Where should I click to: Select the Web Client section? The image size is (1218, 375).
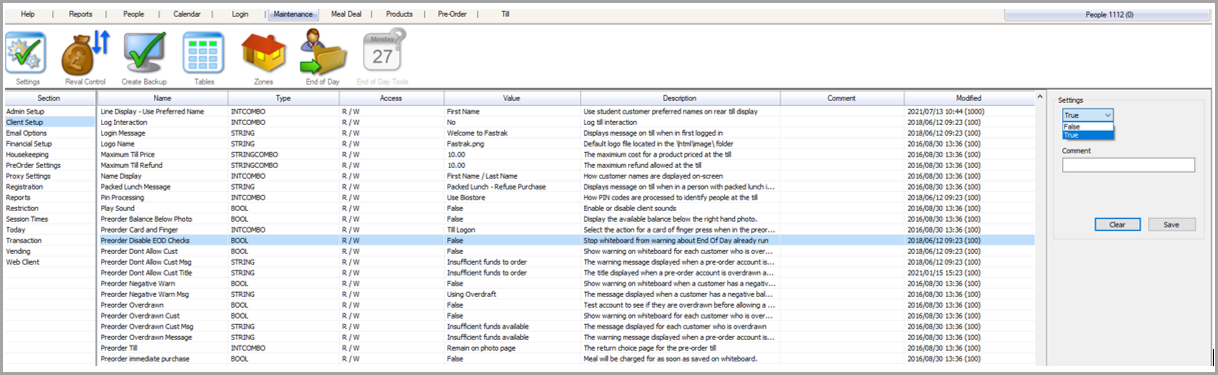[49, 262]
